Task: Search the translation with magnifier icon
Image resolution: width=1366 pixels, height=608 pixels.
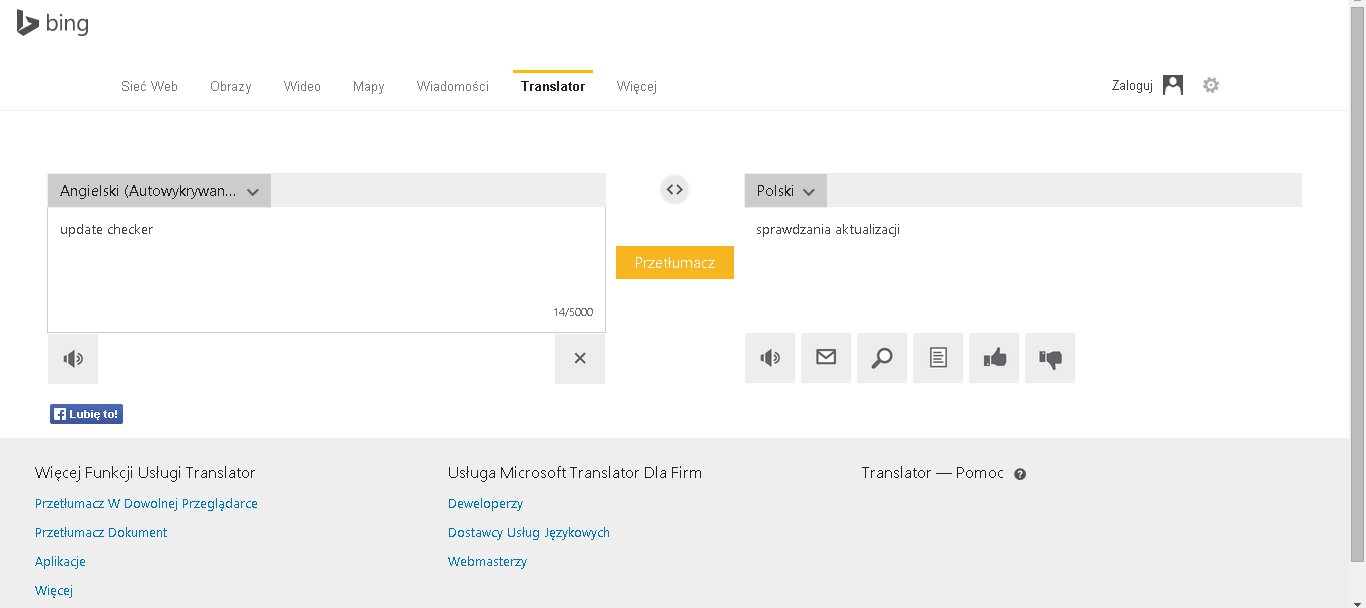Action: [882, 358]
